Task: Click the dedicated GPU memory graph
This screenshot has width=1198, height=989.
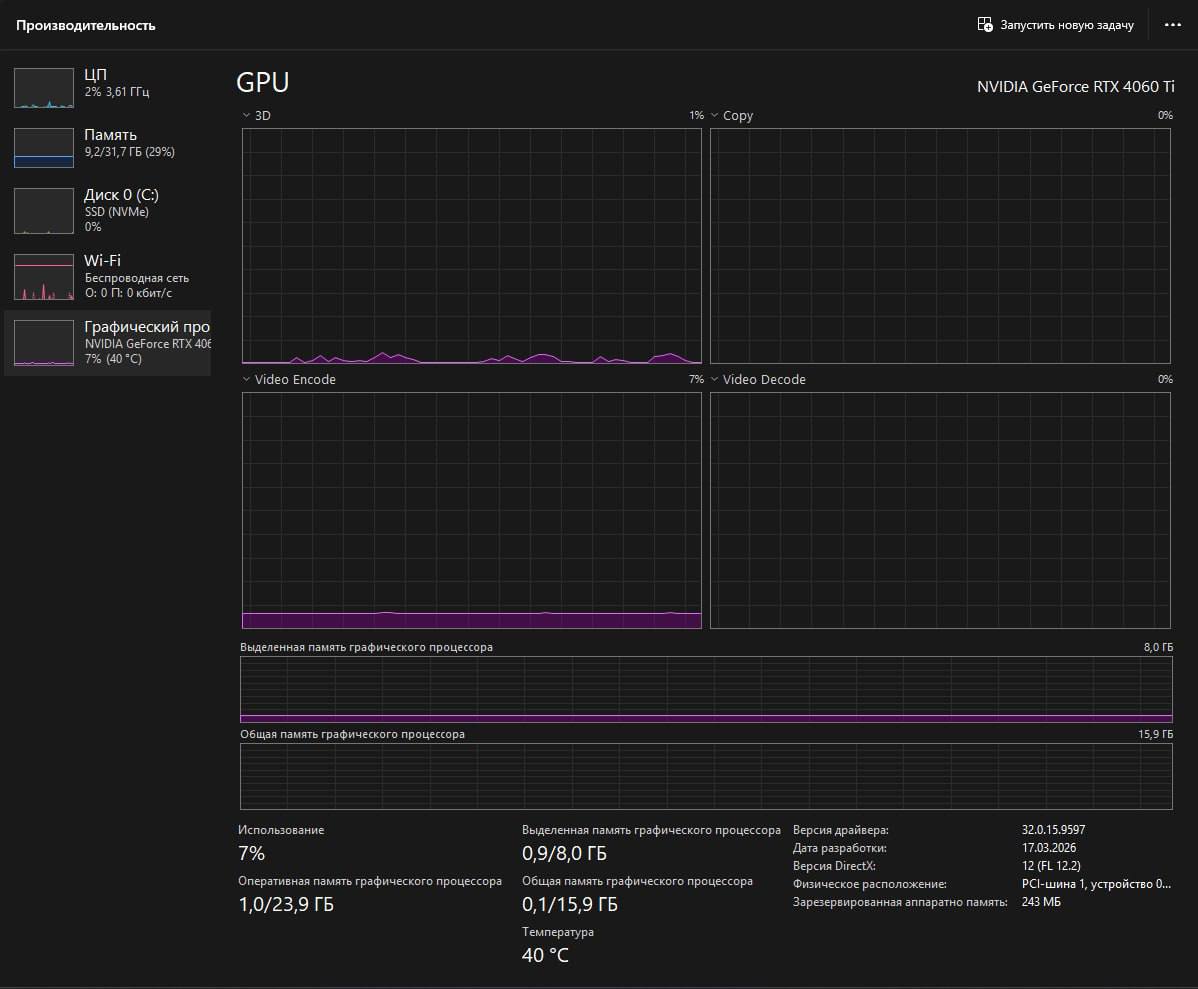Action: pyautogui.click(x=706, y=689)
